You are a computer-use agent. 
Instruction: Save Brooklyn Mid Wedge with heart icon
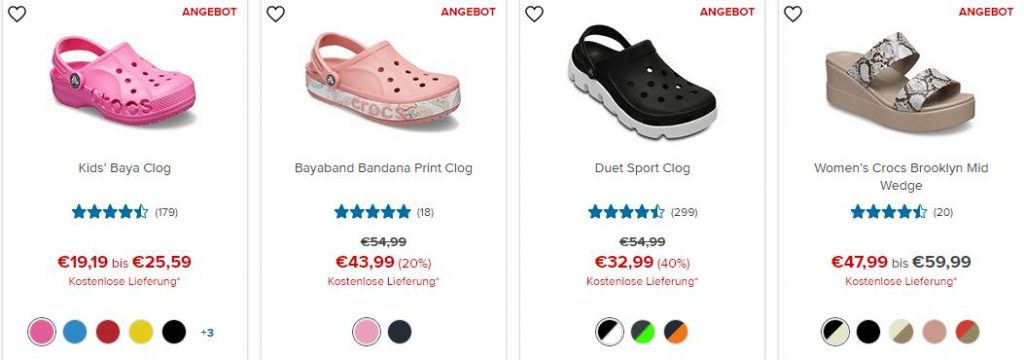[793, 14]
